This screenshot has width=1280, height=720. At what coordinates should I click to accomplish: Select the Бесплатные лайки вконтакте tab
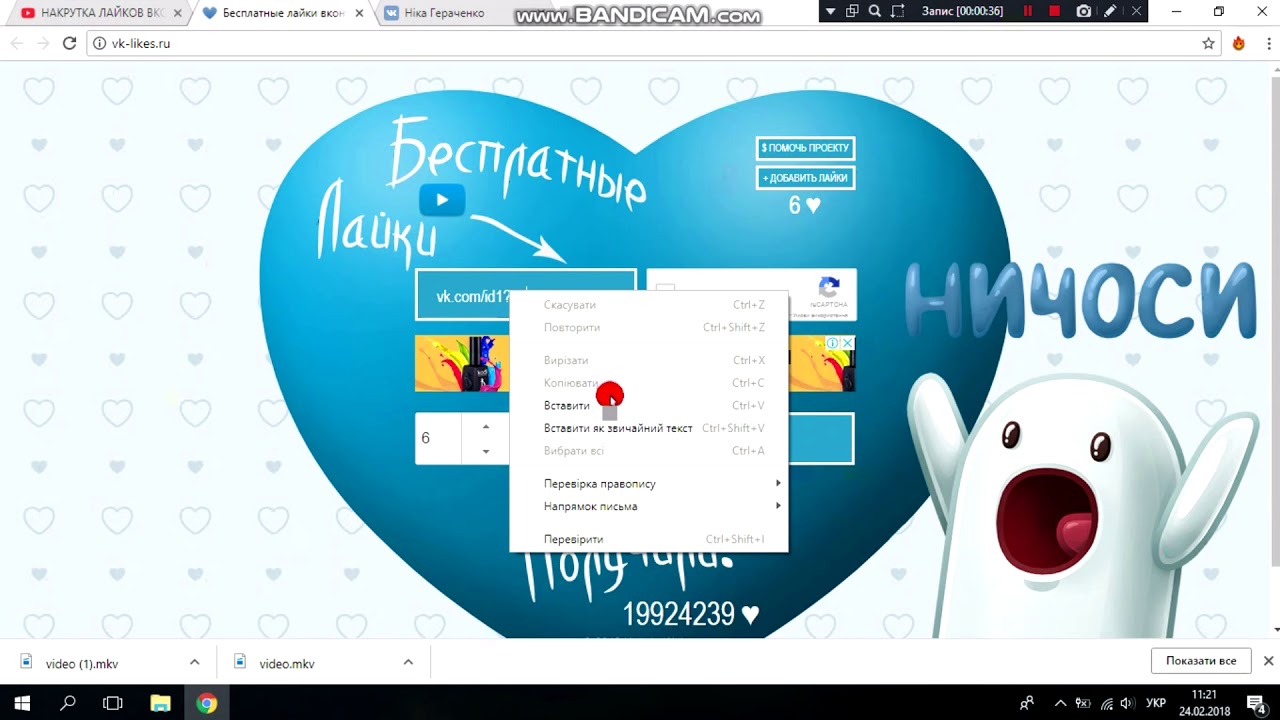(283, 13)
